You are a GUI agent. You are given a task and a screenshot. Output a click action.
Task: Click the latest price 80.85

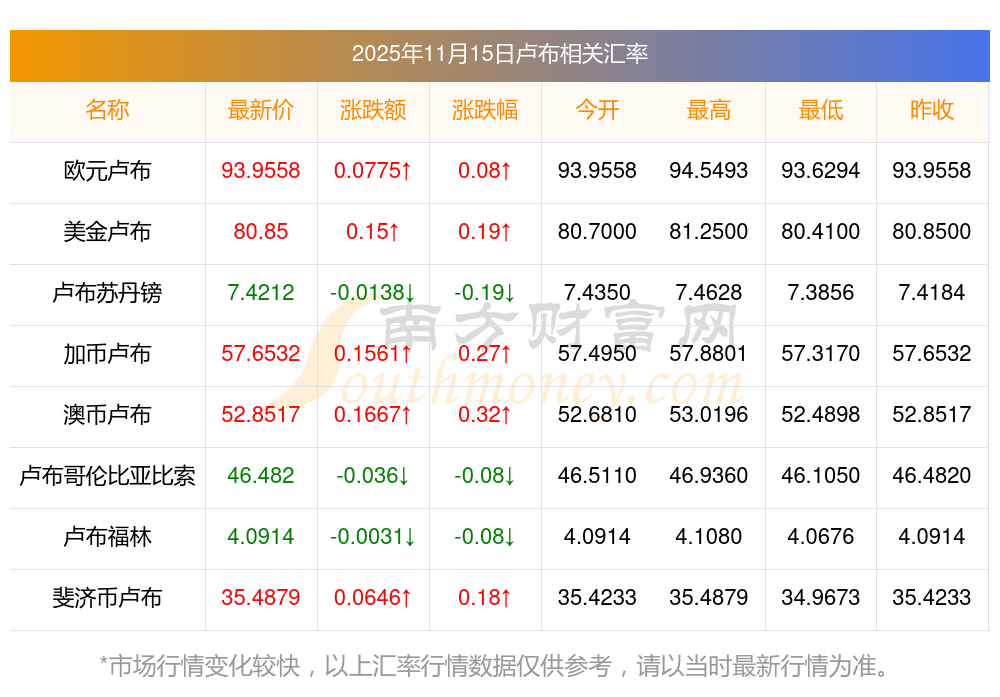tap(261, 231)
